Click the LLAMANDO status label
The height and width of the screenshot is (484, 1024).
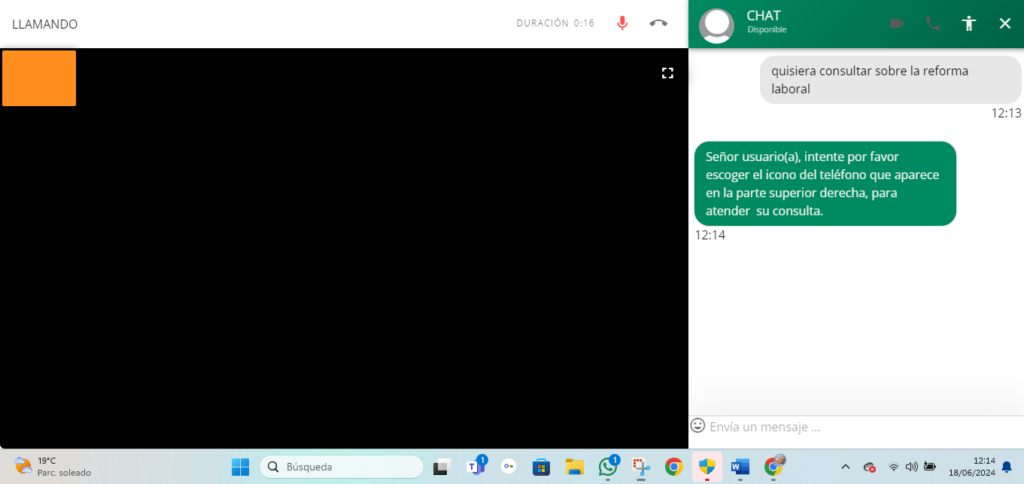[x=45, y=24]
